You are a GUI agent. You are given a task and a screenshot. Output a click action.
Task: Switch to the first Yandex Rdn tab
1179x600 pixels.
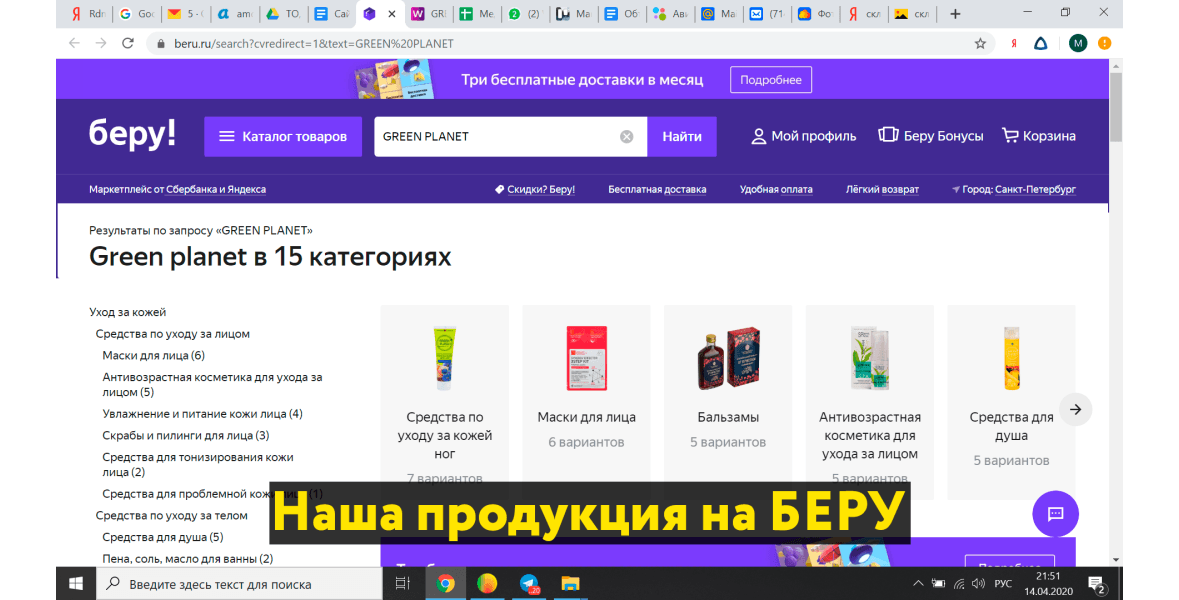[x=87, y=14]
